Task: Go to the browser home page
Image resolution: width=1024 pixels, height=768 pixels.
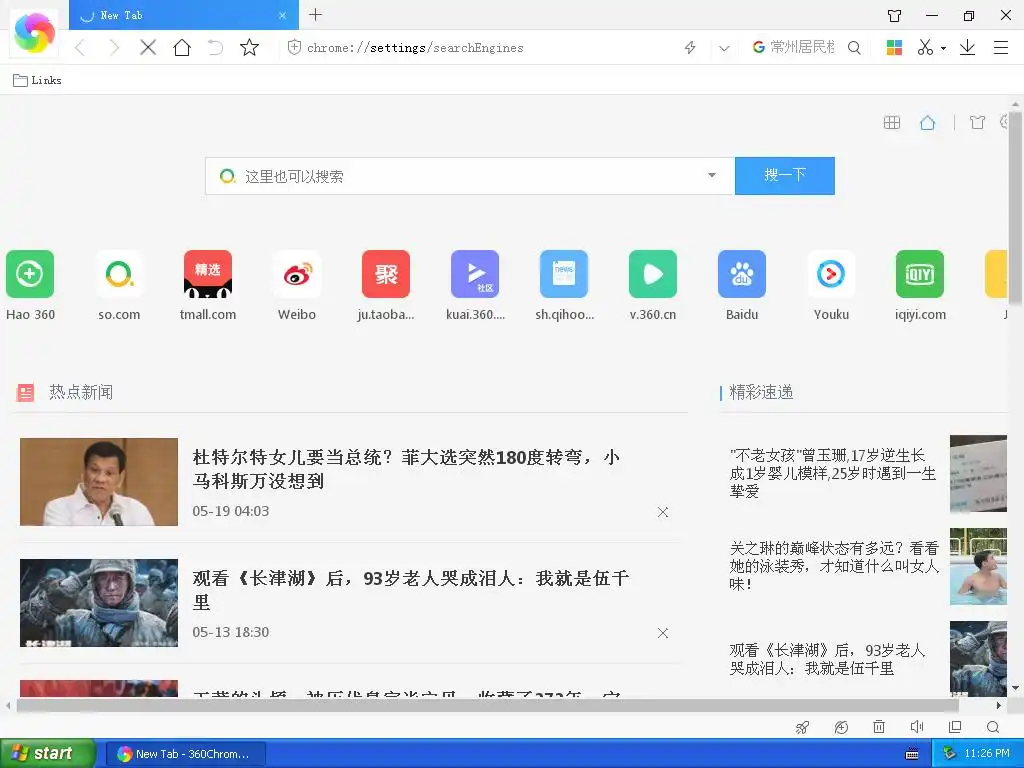Action: [182, 47]
